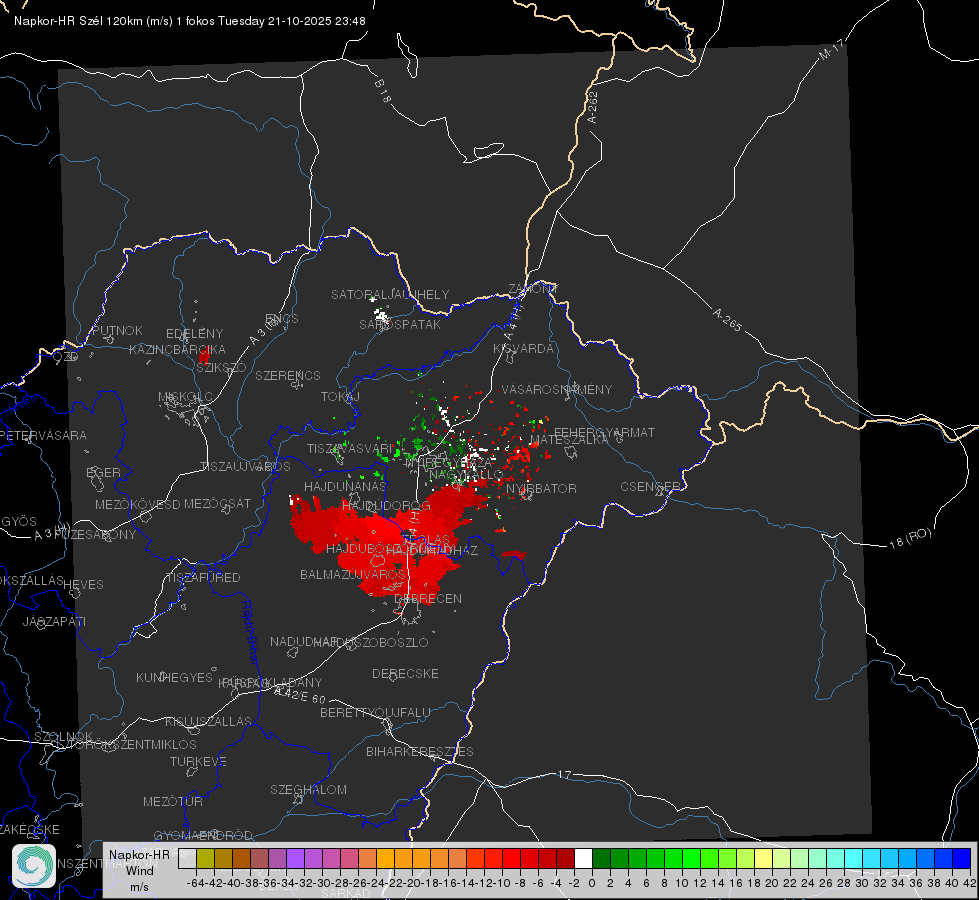The height and width of the screenshot is (900, 979).
Task: Click the small red radar echo near Szikszó
Action: pos(204,357)
